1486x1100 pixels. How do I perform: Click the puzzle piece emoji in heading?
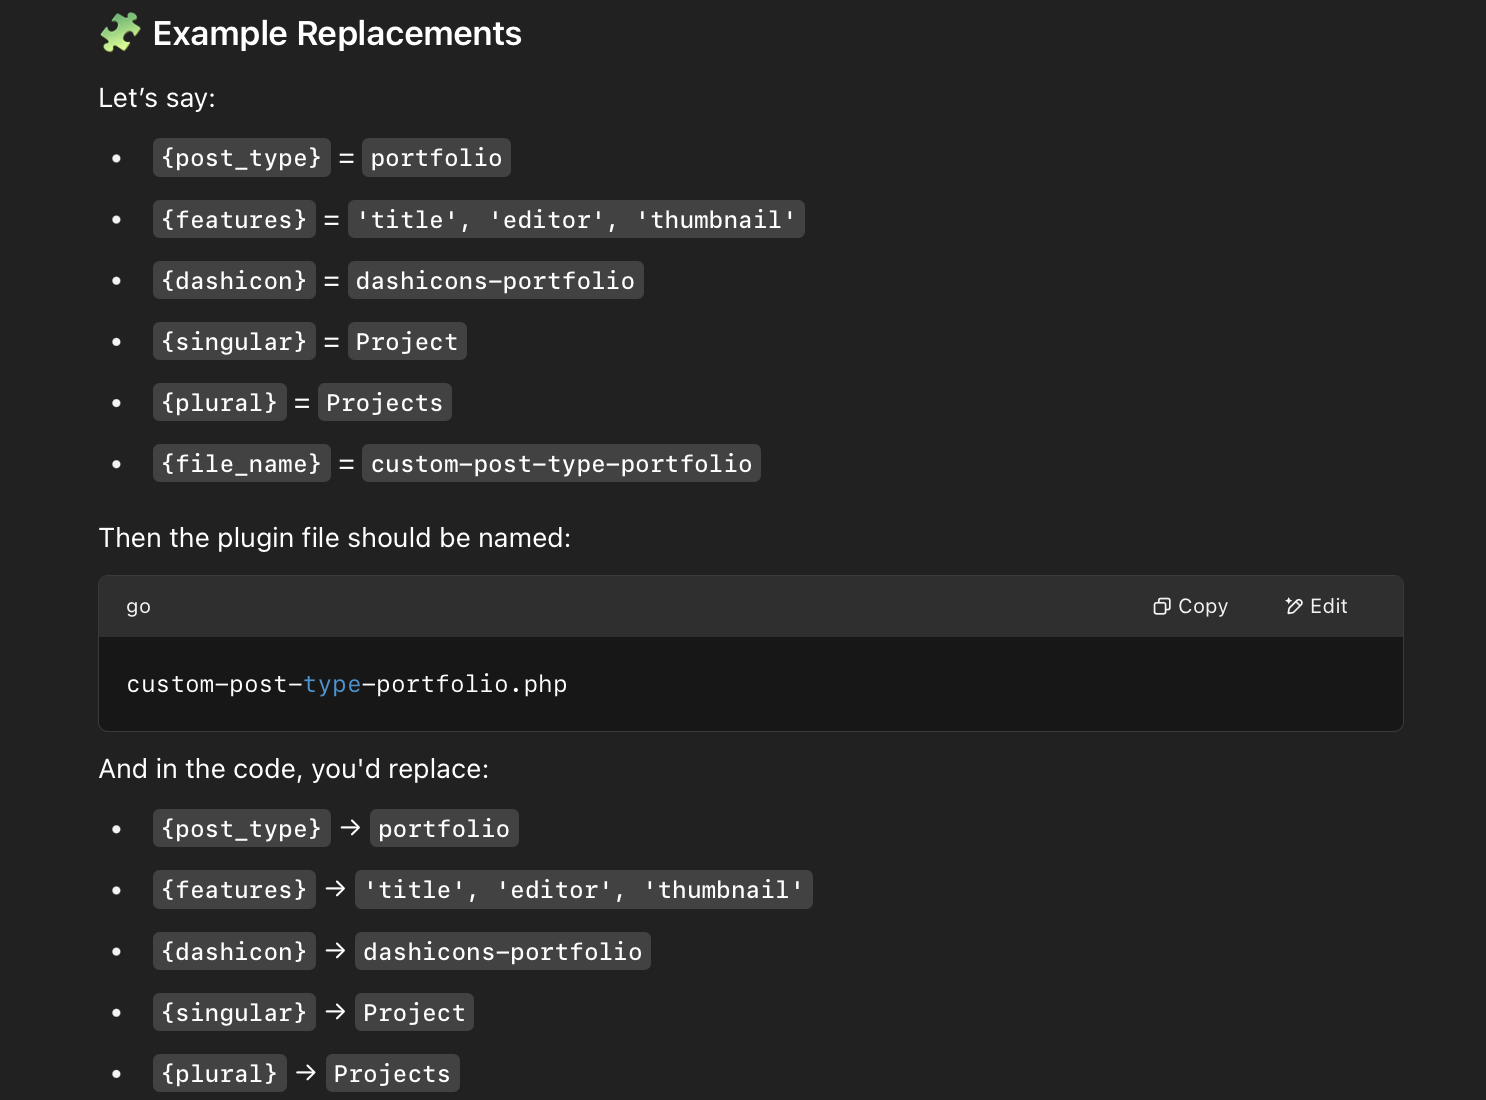[120, 33]
